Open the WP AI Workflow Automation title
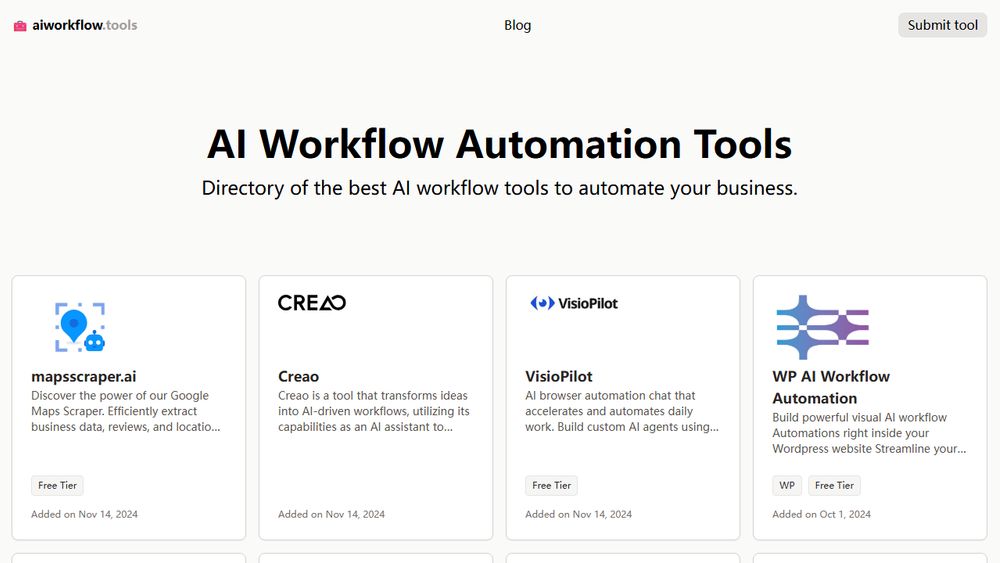The image size is (1000, 563). [x=830, y=387]
